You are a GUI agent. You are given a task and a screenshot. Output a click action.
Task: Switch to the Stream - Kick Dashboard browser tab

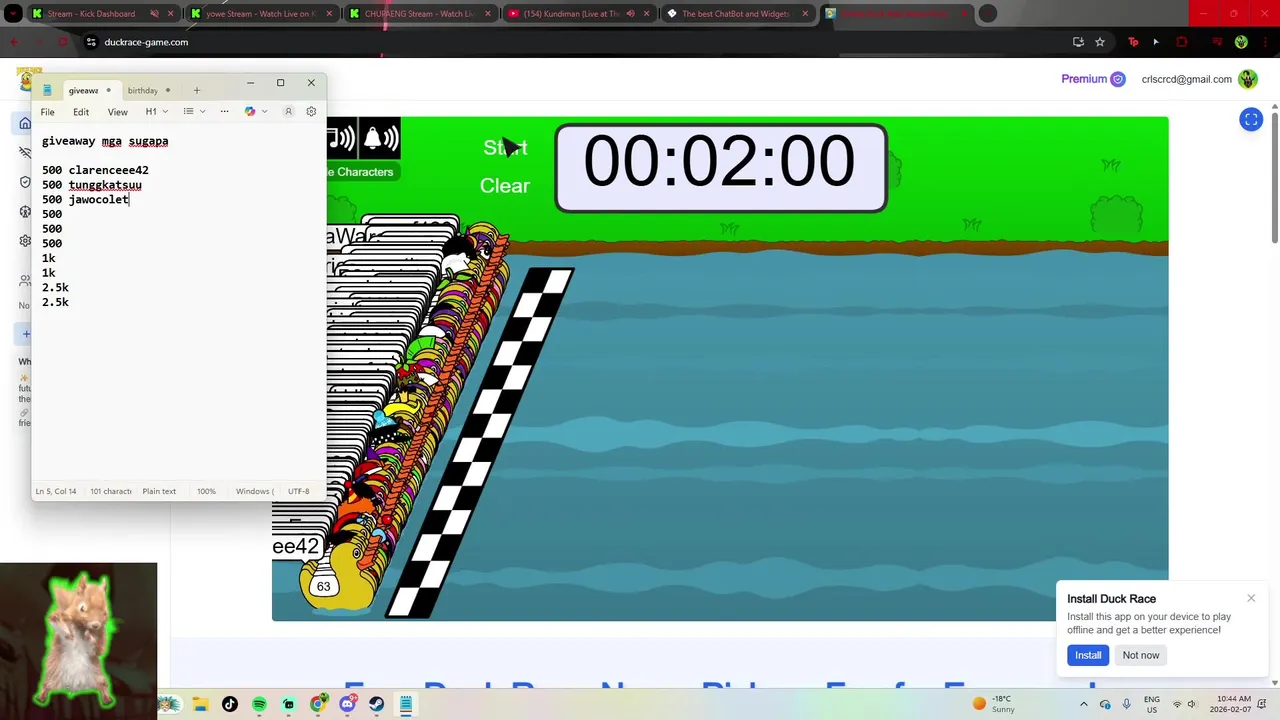(x=100, y=14)
